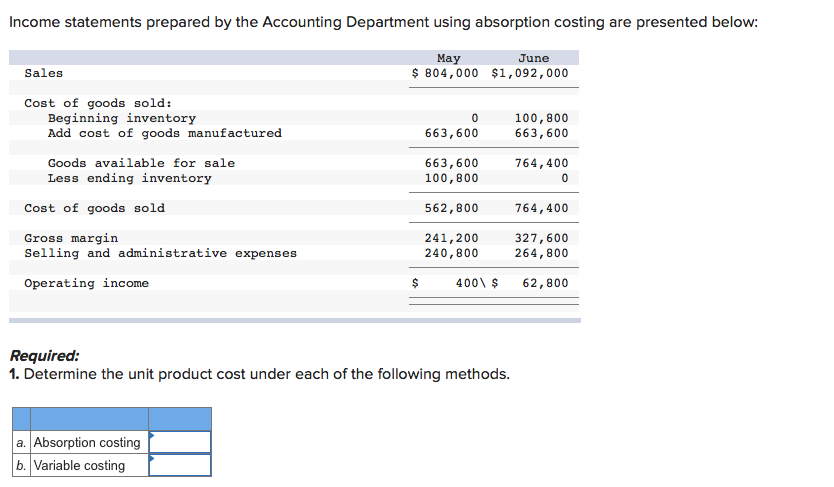Click the June column header
The image size is (834, 487).
click(x=533, y=58)
